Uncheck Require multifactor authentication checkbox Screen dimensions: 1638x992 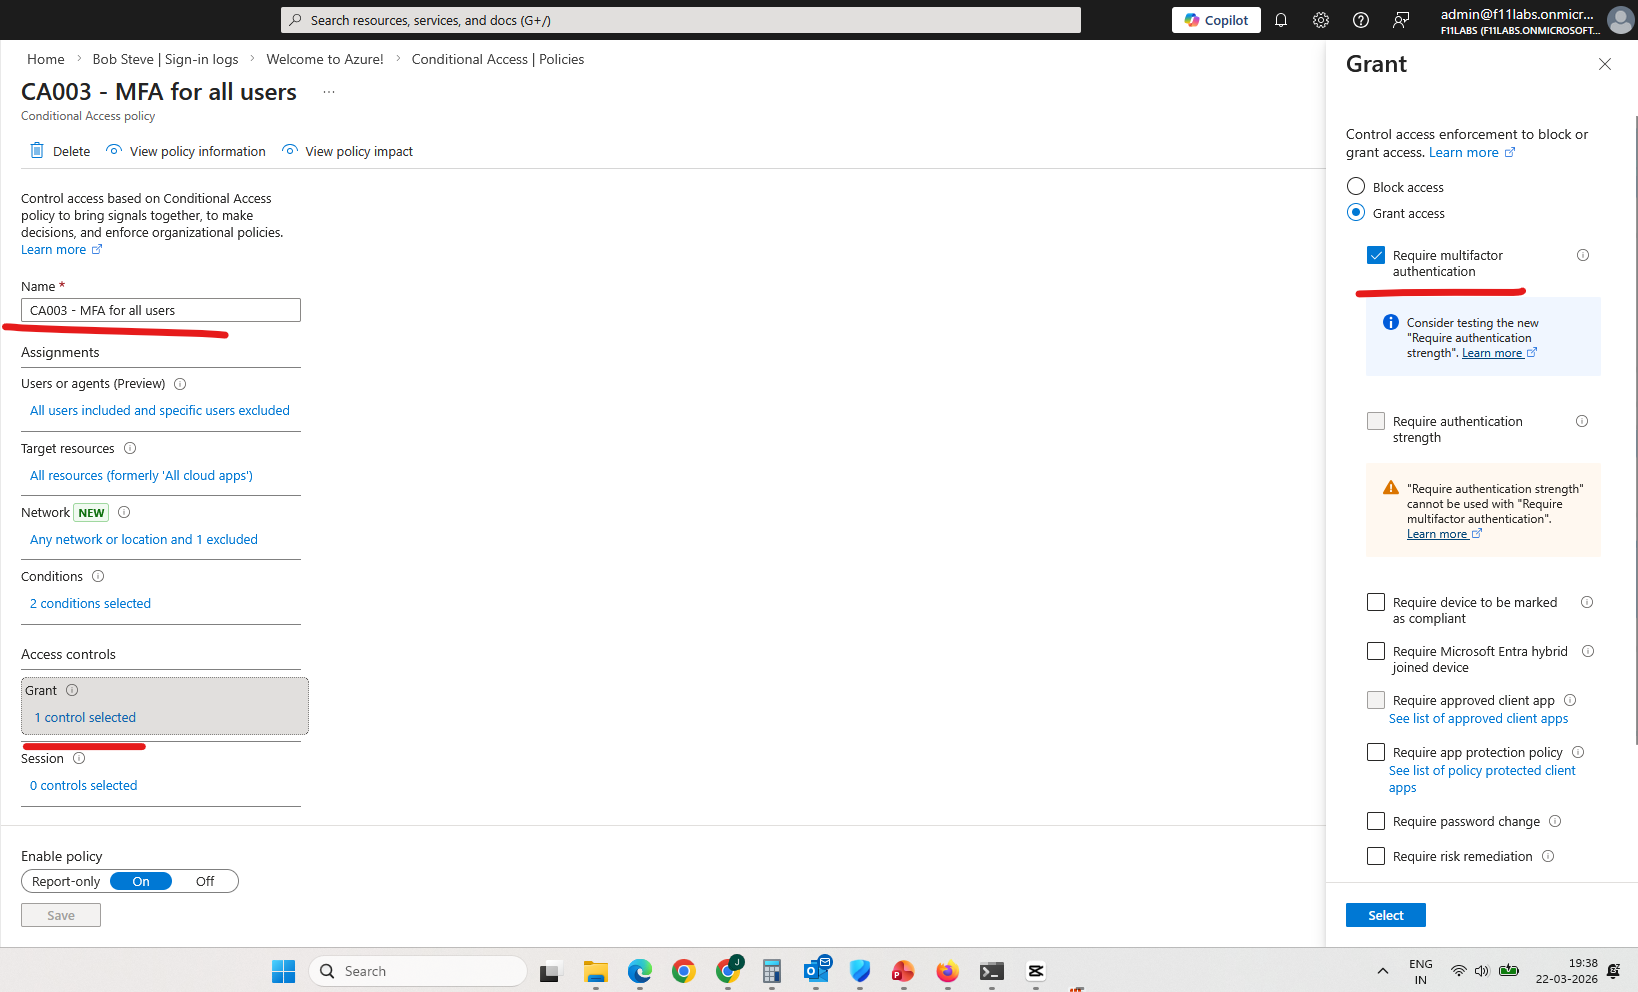click(x=1376, y=255)
